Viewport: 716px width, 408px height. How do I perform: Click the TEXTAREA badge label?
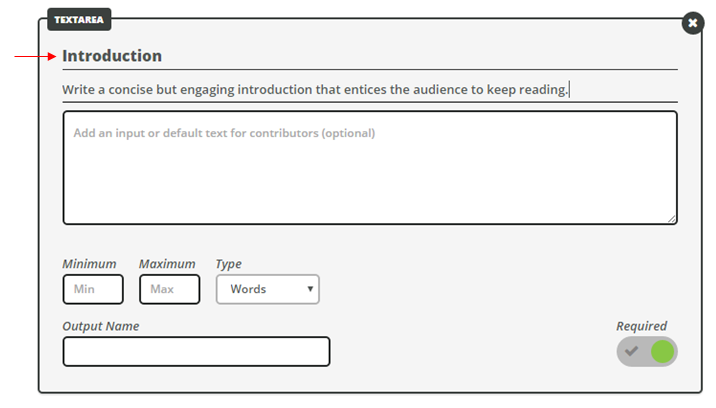click(x=79, y=20)
